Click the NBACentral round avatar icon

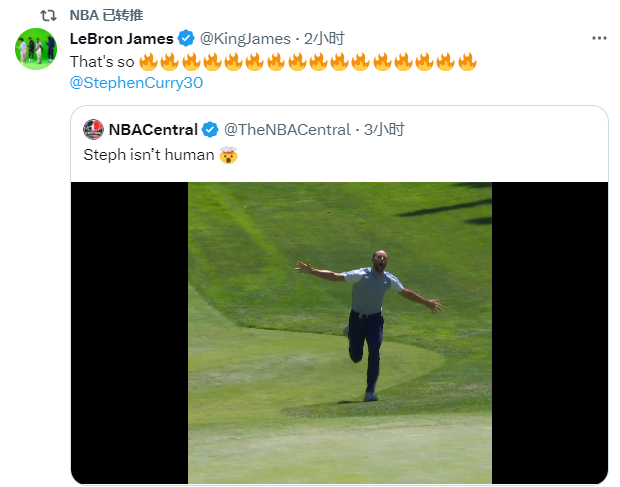tap(93, 129)
